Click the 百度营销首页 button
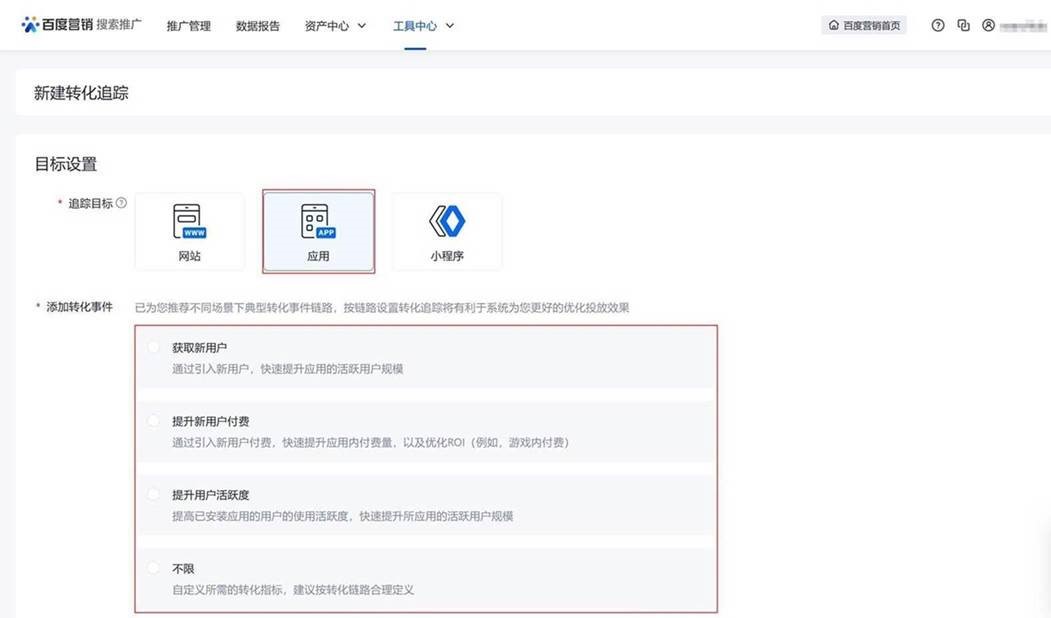This screenshot has width=1051, height=618. (864, 26)
